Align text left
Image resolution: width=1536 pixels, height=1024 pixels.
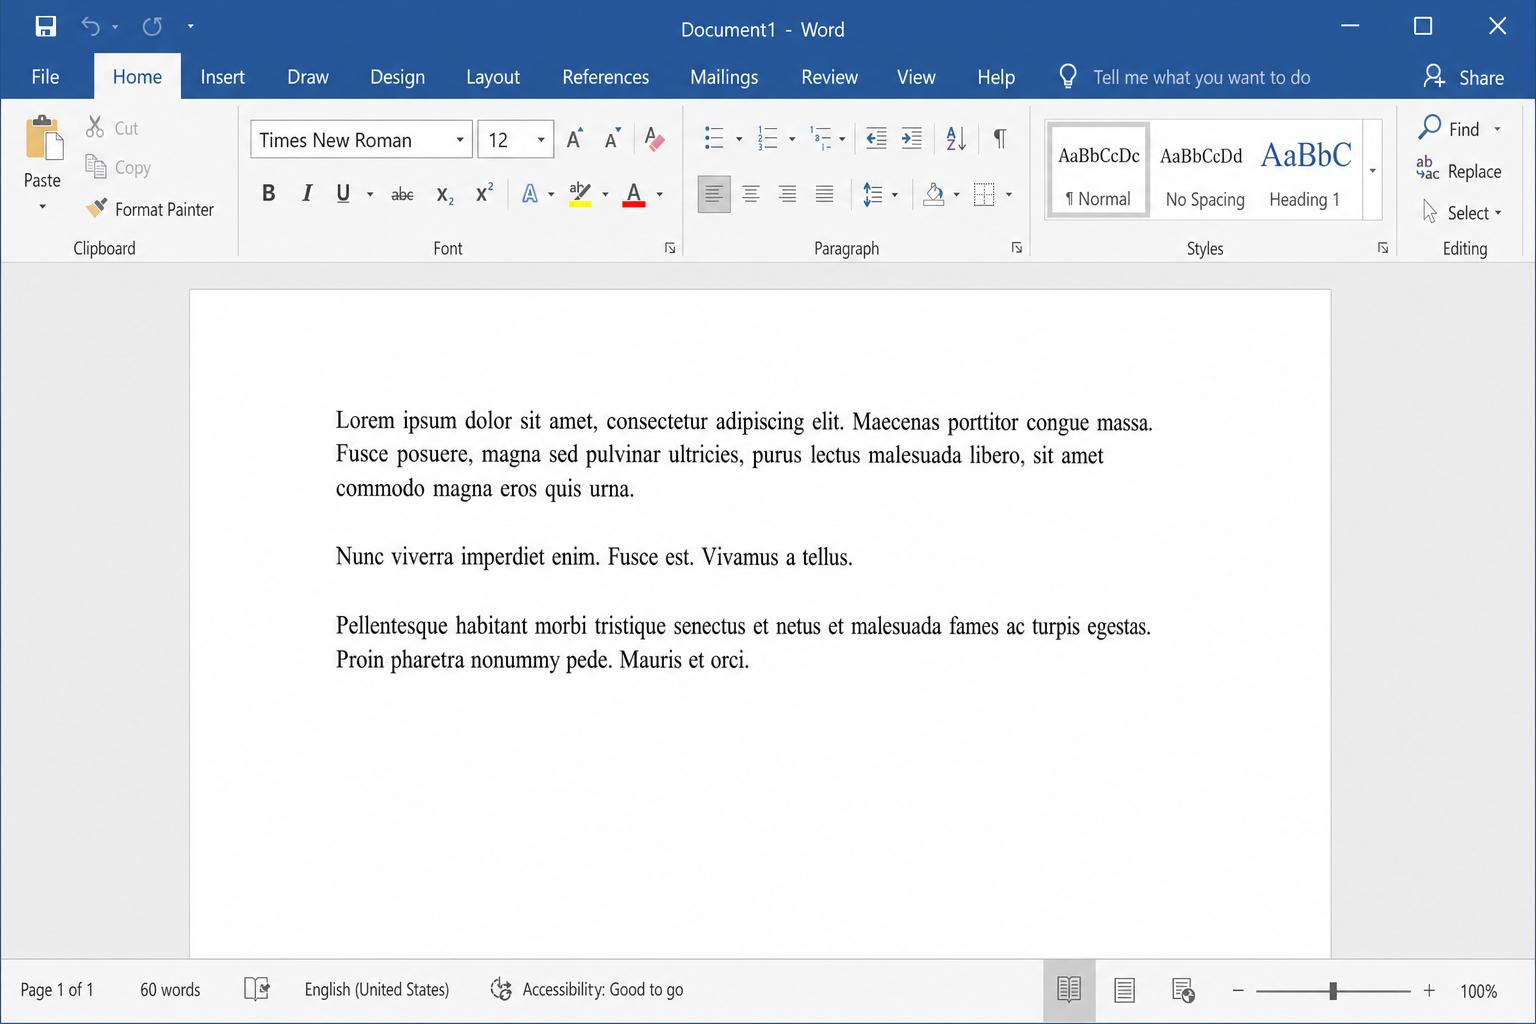[x=714, y=194]
